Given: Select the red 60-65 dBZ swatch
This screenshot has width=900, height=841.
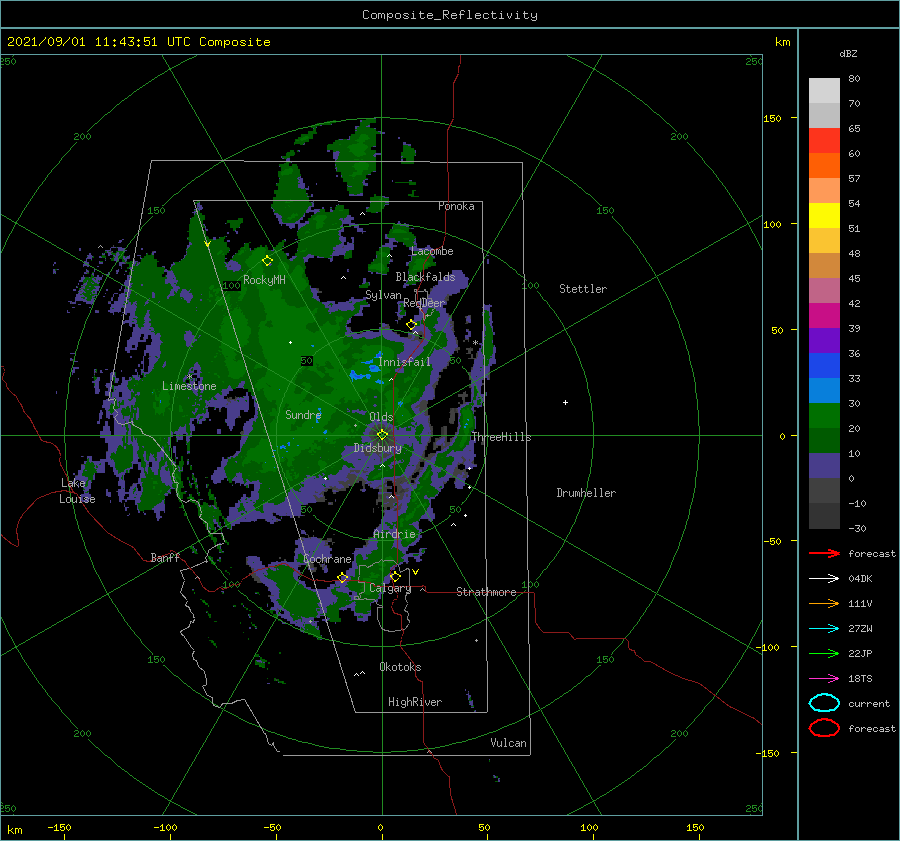Looking at the screenshot, I should [824, 141].
